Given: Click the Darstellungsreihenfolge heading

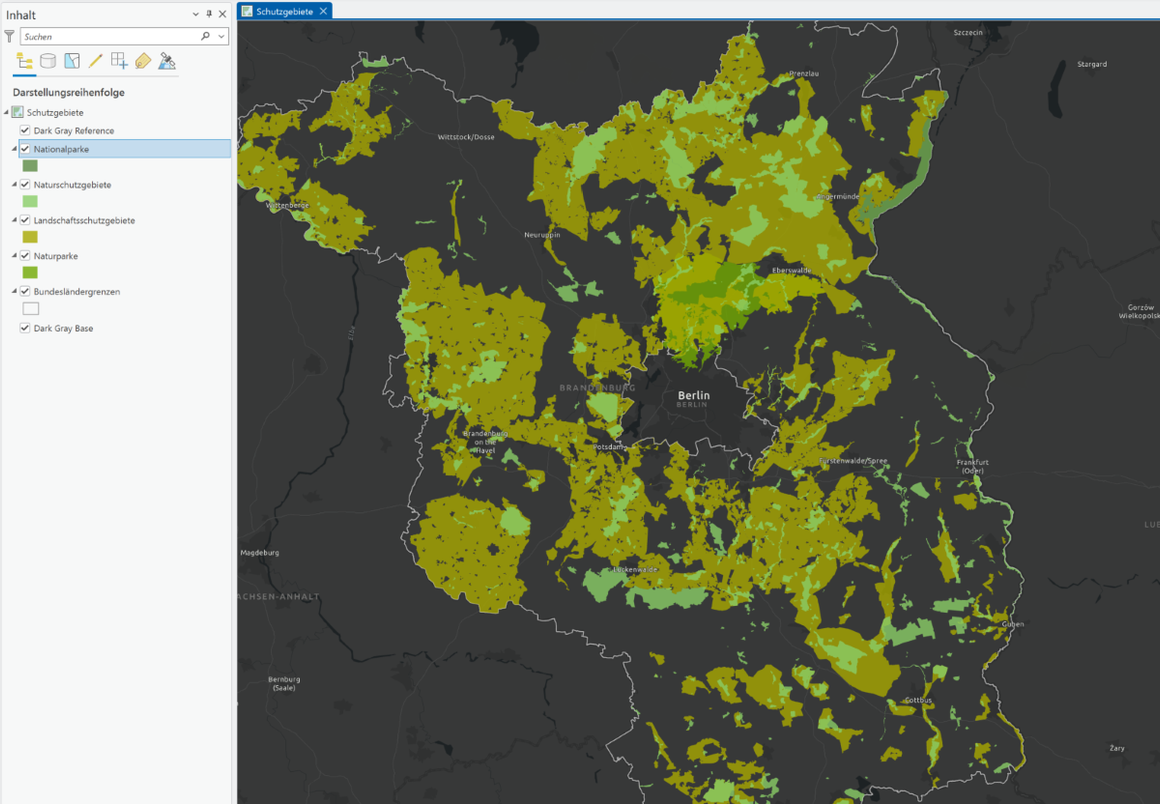Looking at the screenshot, I should [69, 92].
